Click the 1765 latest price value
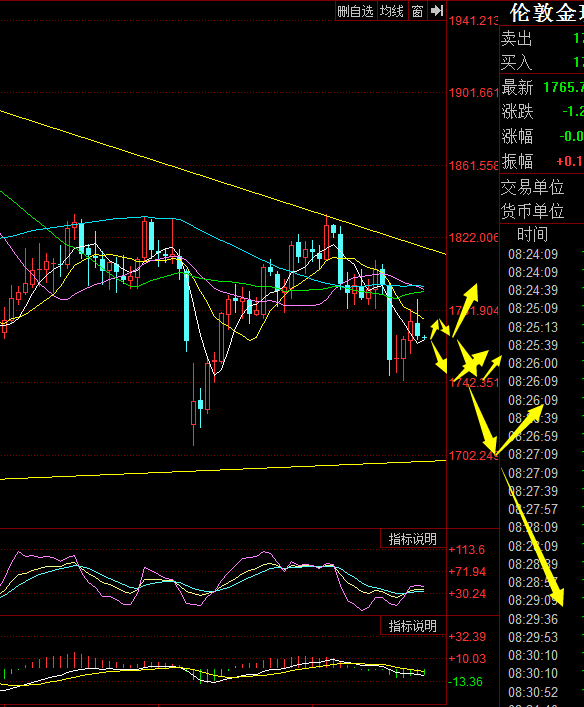This screenshot has height=707, width=584. (563, 87)
